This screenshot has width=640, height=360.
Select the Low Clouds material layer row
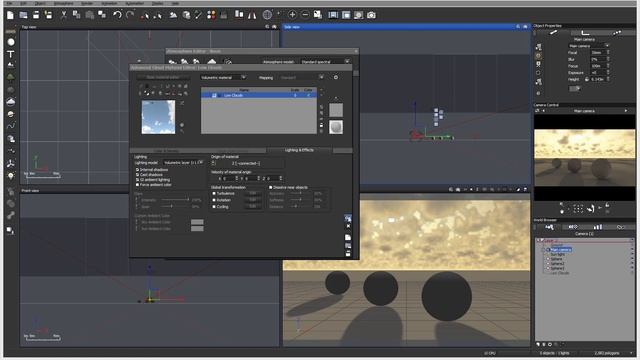tap(258, 95)
